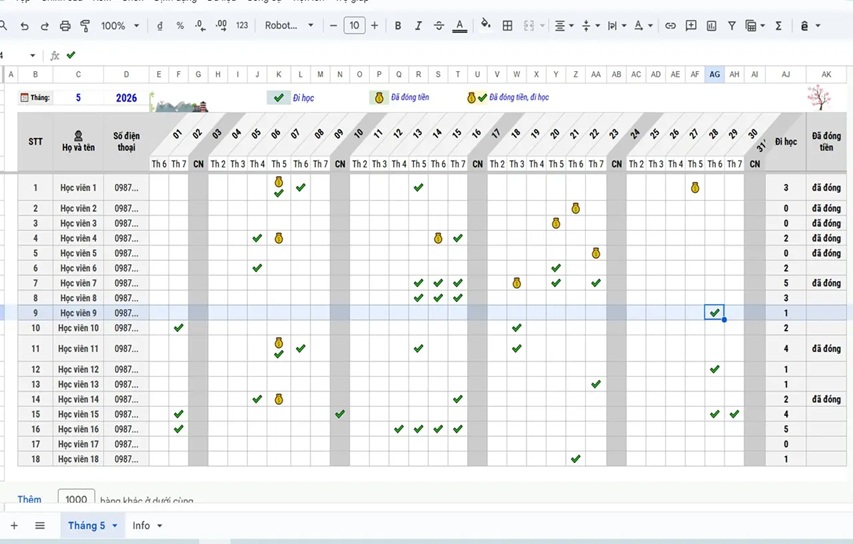
Task: Switch to the Info sheet tab
Action: [141, 526]
